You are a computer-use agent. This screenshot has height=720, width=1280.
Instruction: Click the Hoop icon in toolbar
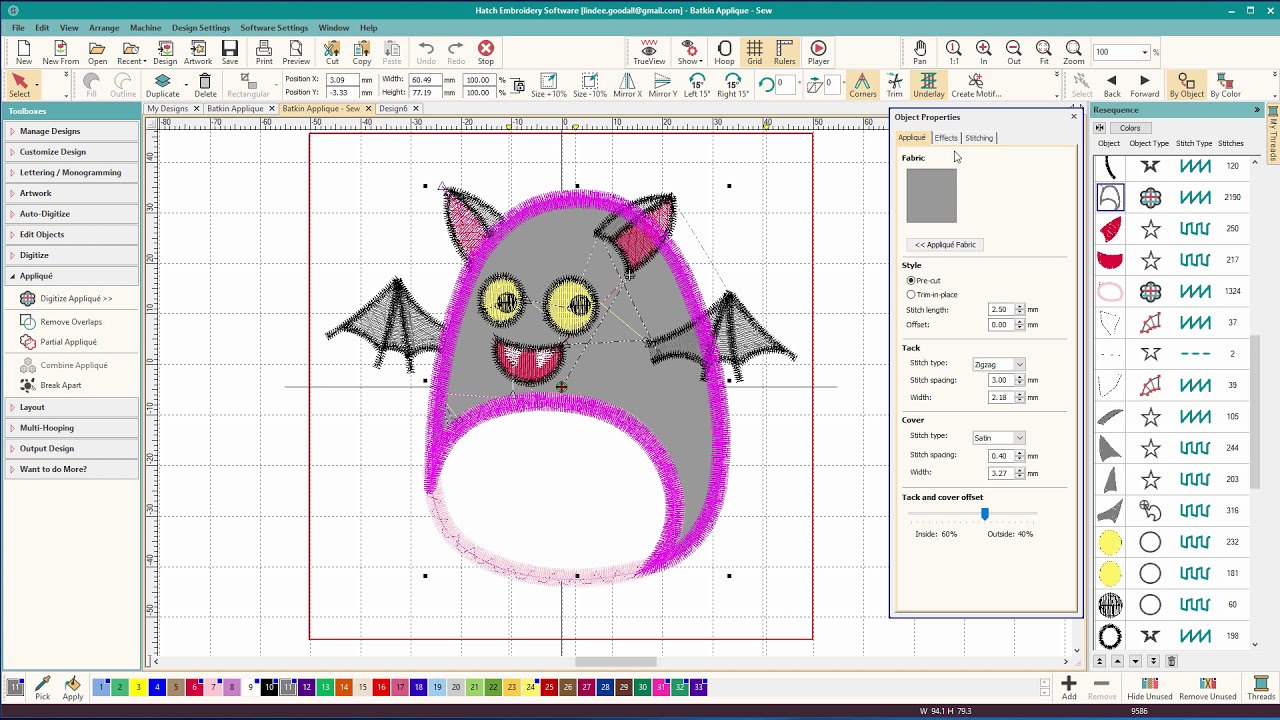(x=724, y=53)
